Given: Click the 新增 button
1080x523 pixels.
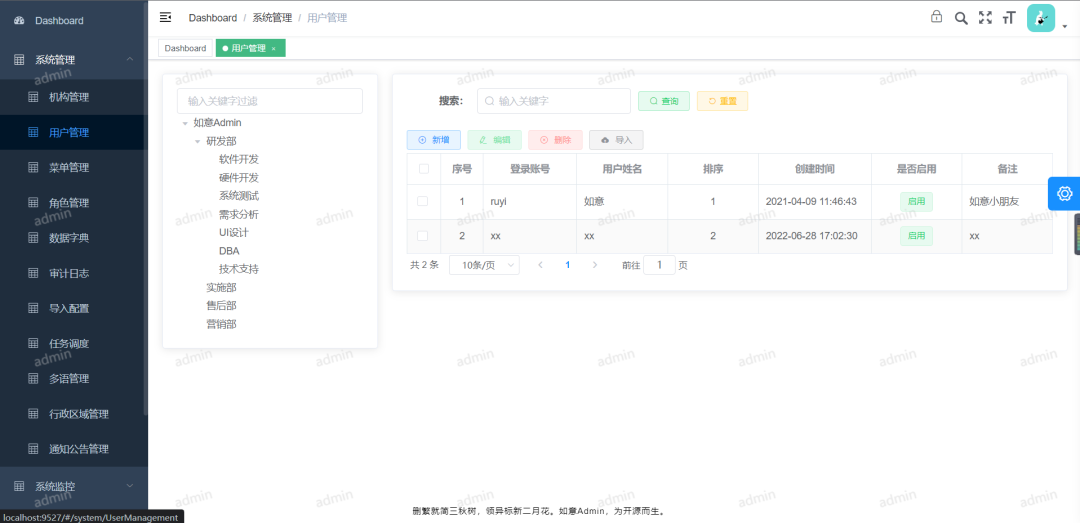Looking at the screenshot, I should [x=433, y=140].
